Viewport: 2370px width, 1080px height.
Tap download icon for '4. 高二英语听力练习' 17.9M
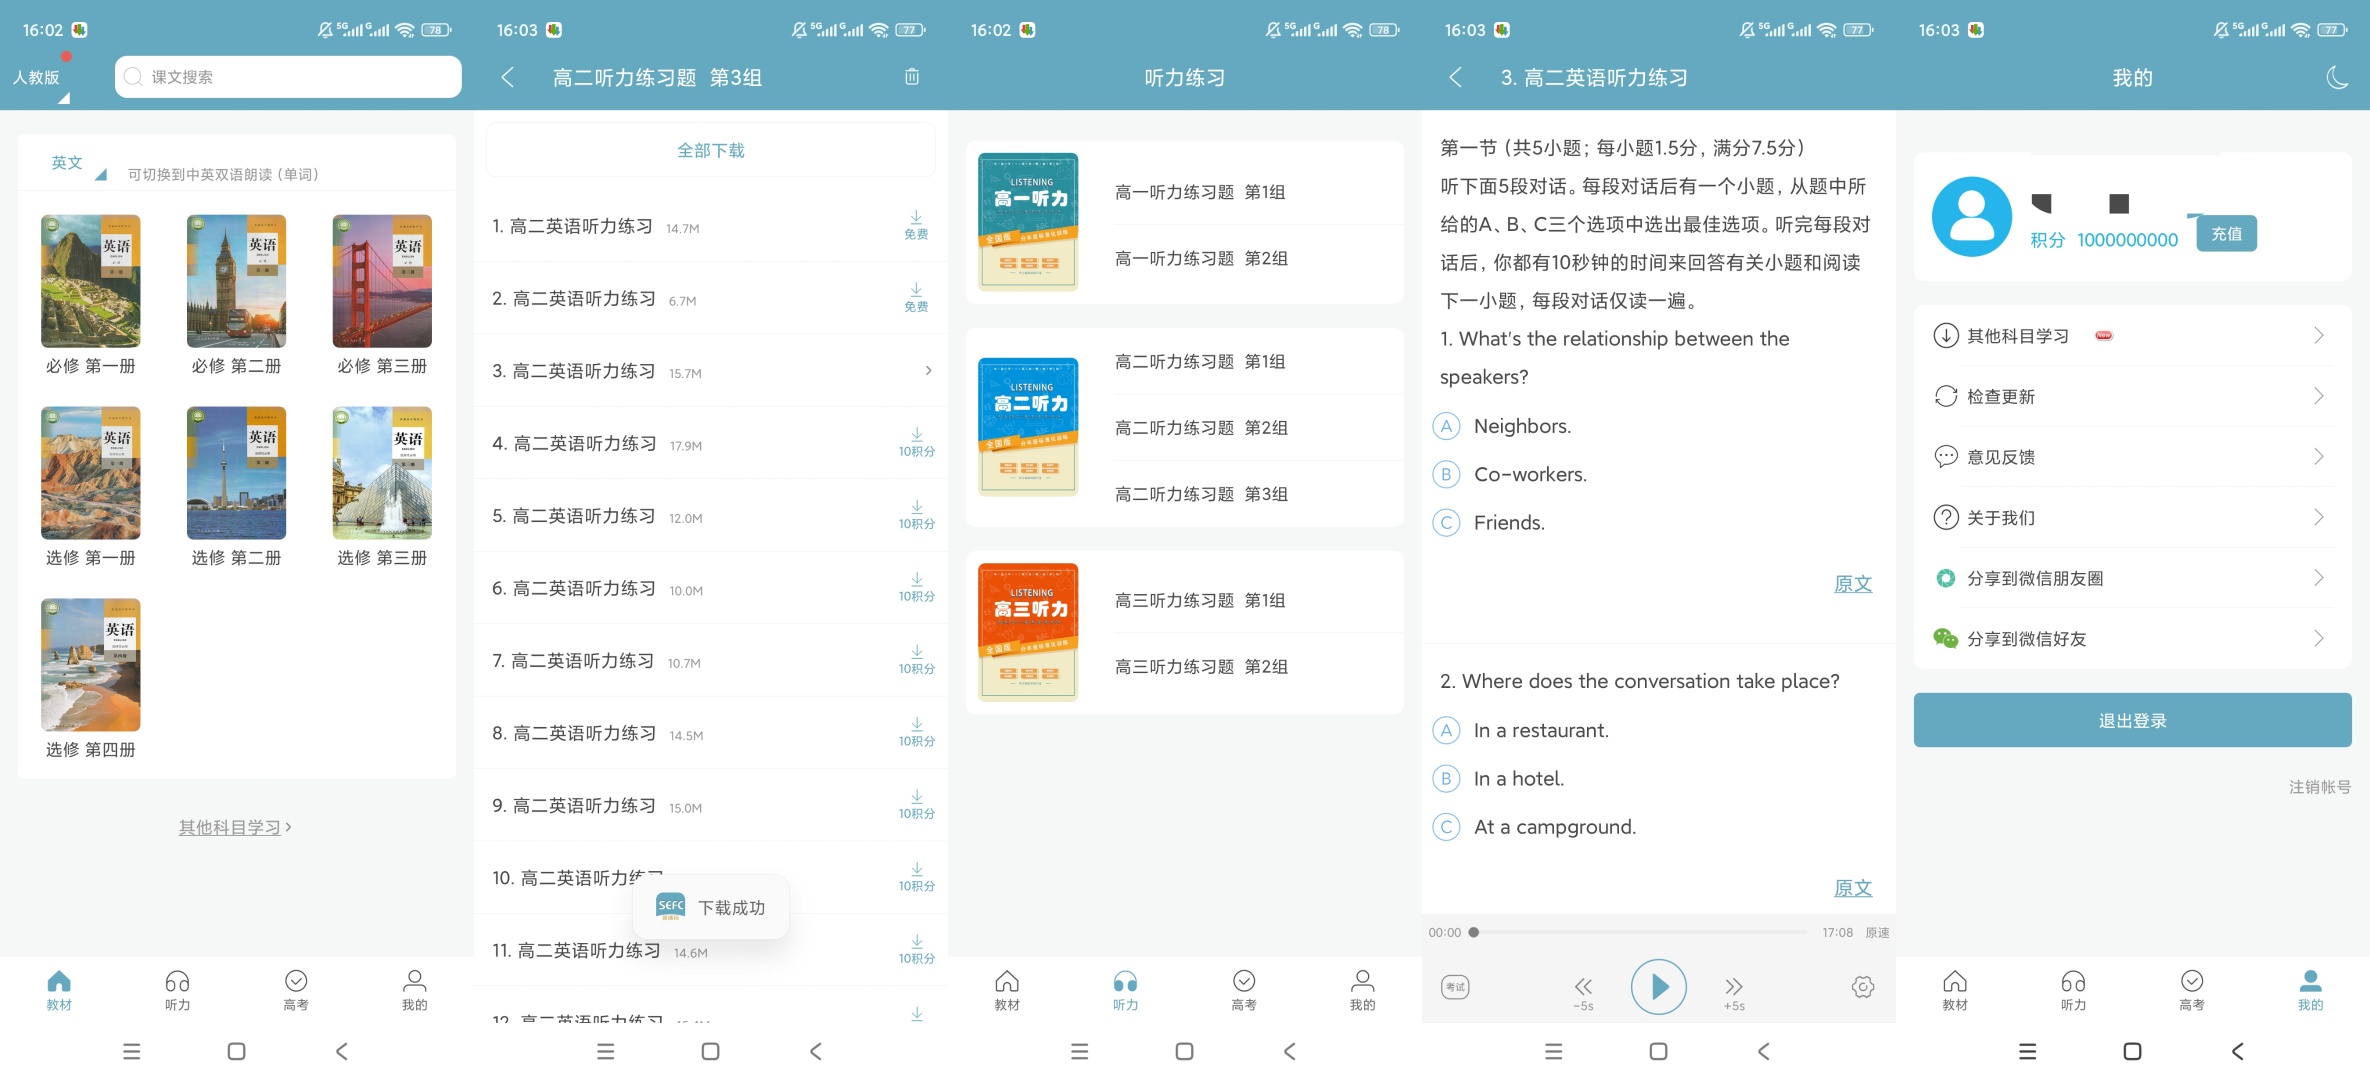point(916,442)
